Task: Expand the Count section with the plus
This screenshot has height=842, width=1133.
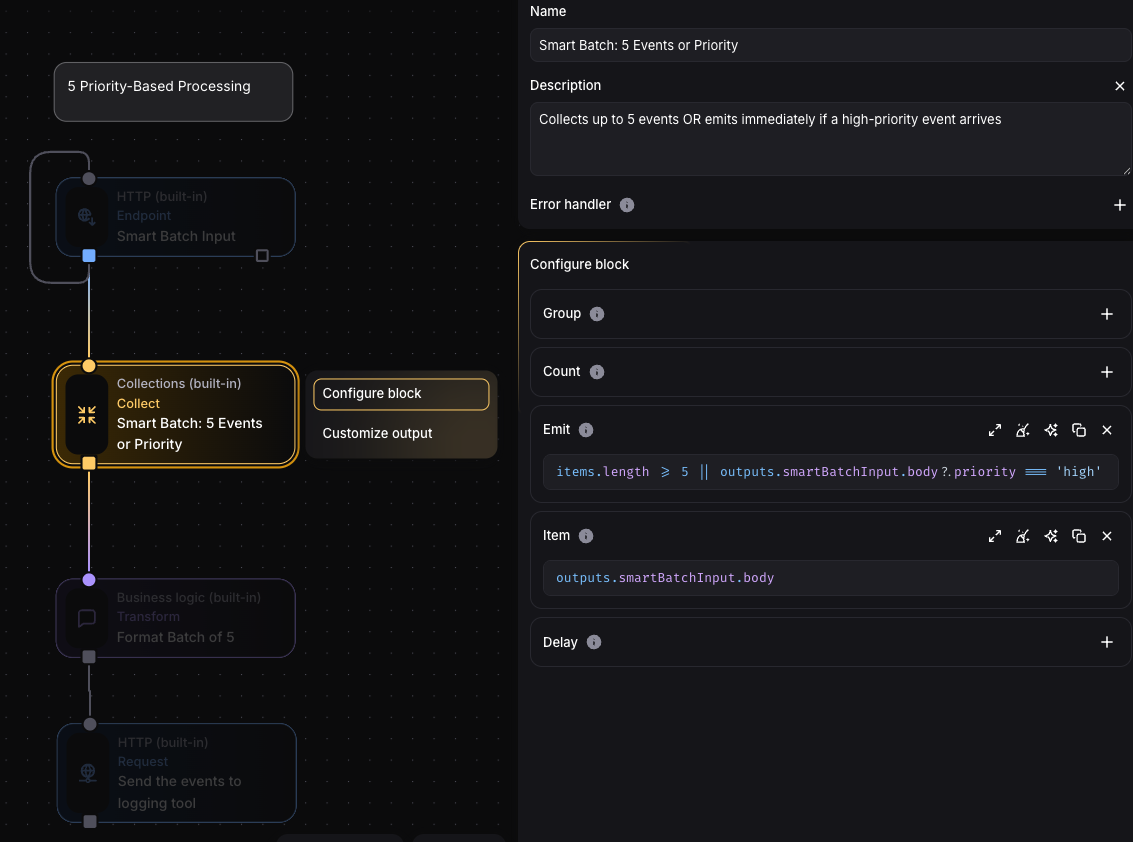Action: click(1107, 371)
